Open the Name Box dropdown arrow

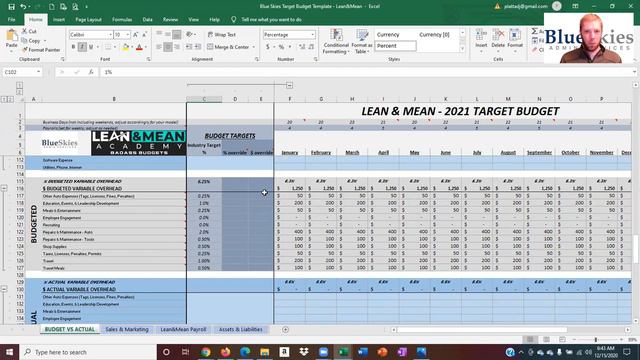[38, 72]
